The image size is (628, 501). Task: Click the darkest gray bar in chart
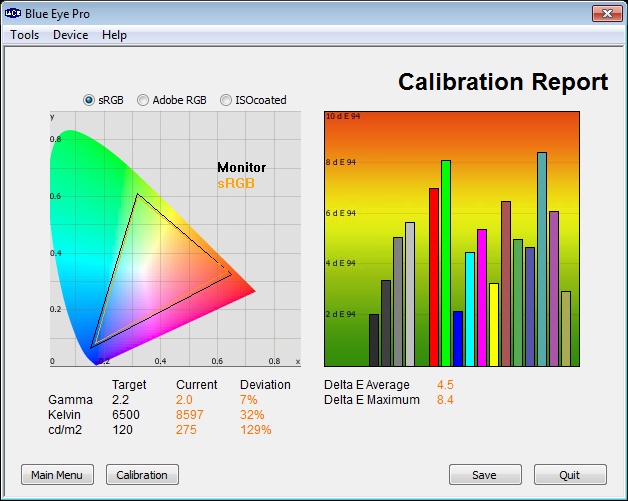pos(374,340)
